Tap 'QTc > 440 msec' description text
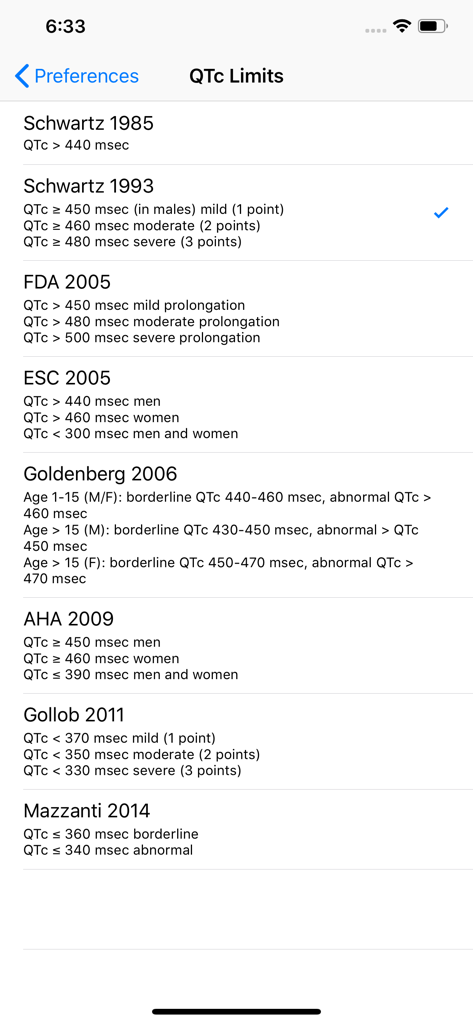Viewport: 473px width, 1024px height. point(76,145)
